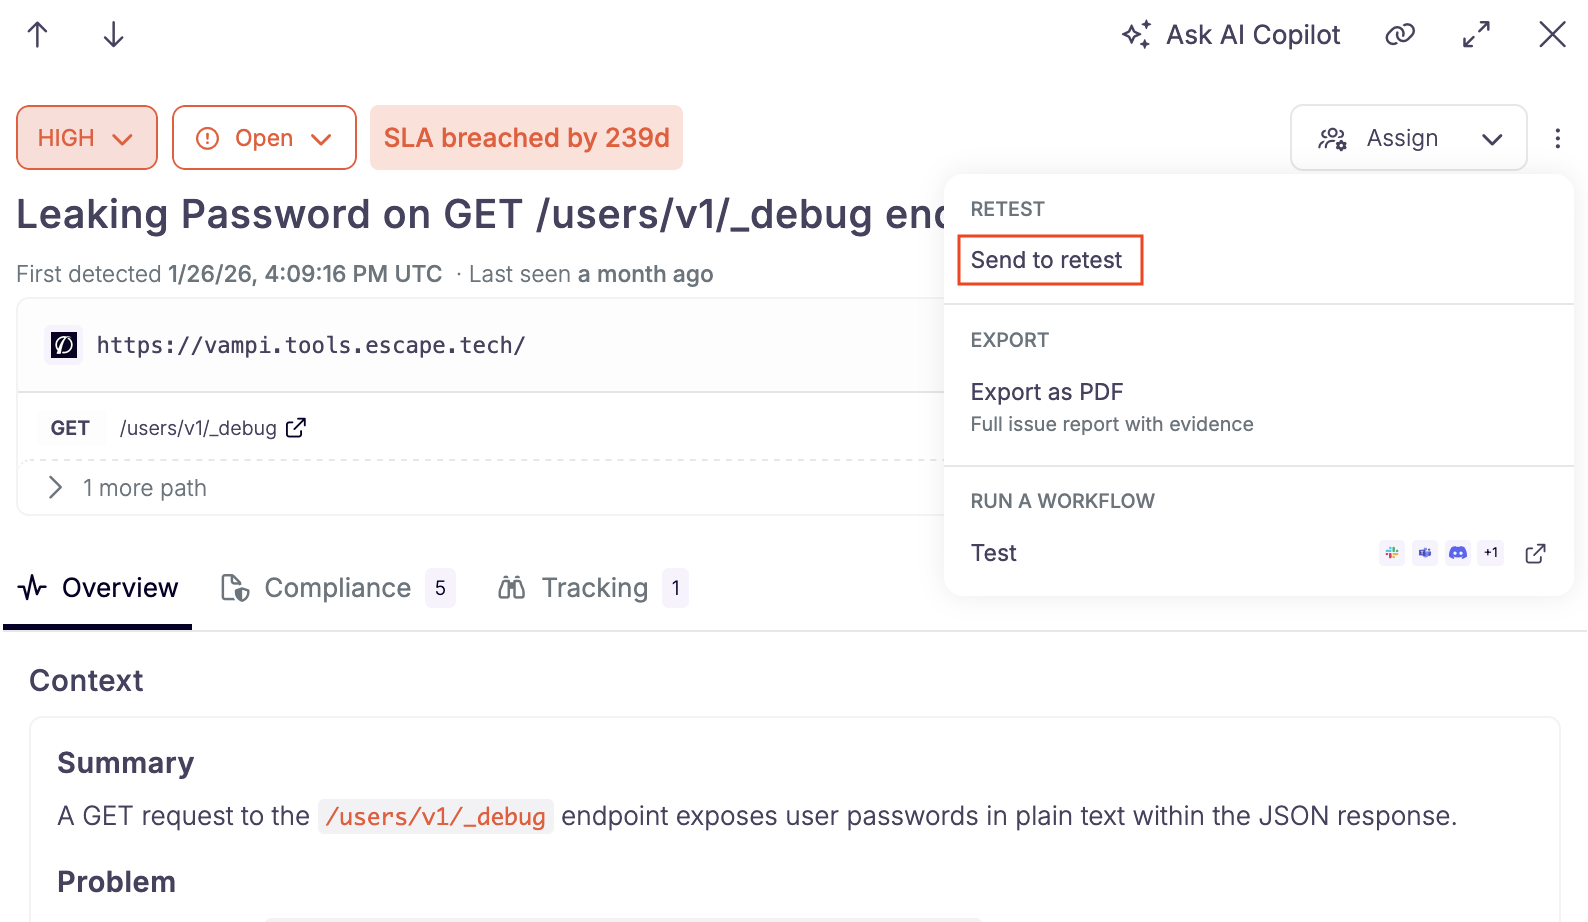Click the Problem heading

pyautogui.click(x=116, y=882)
